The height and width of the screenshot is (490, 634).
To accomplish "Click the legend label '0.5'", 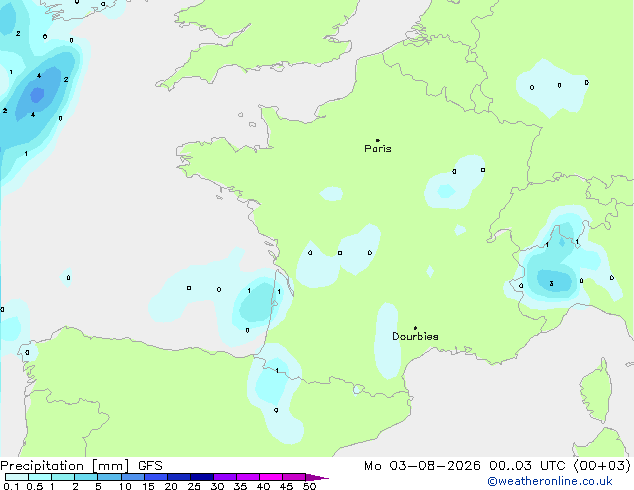I will pos(34,486).
